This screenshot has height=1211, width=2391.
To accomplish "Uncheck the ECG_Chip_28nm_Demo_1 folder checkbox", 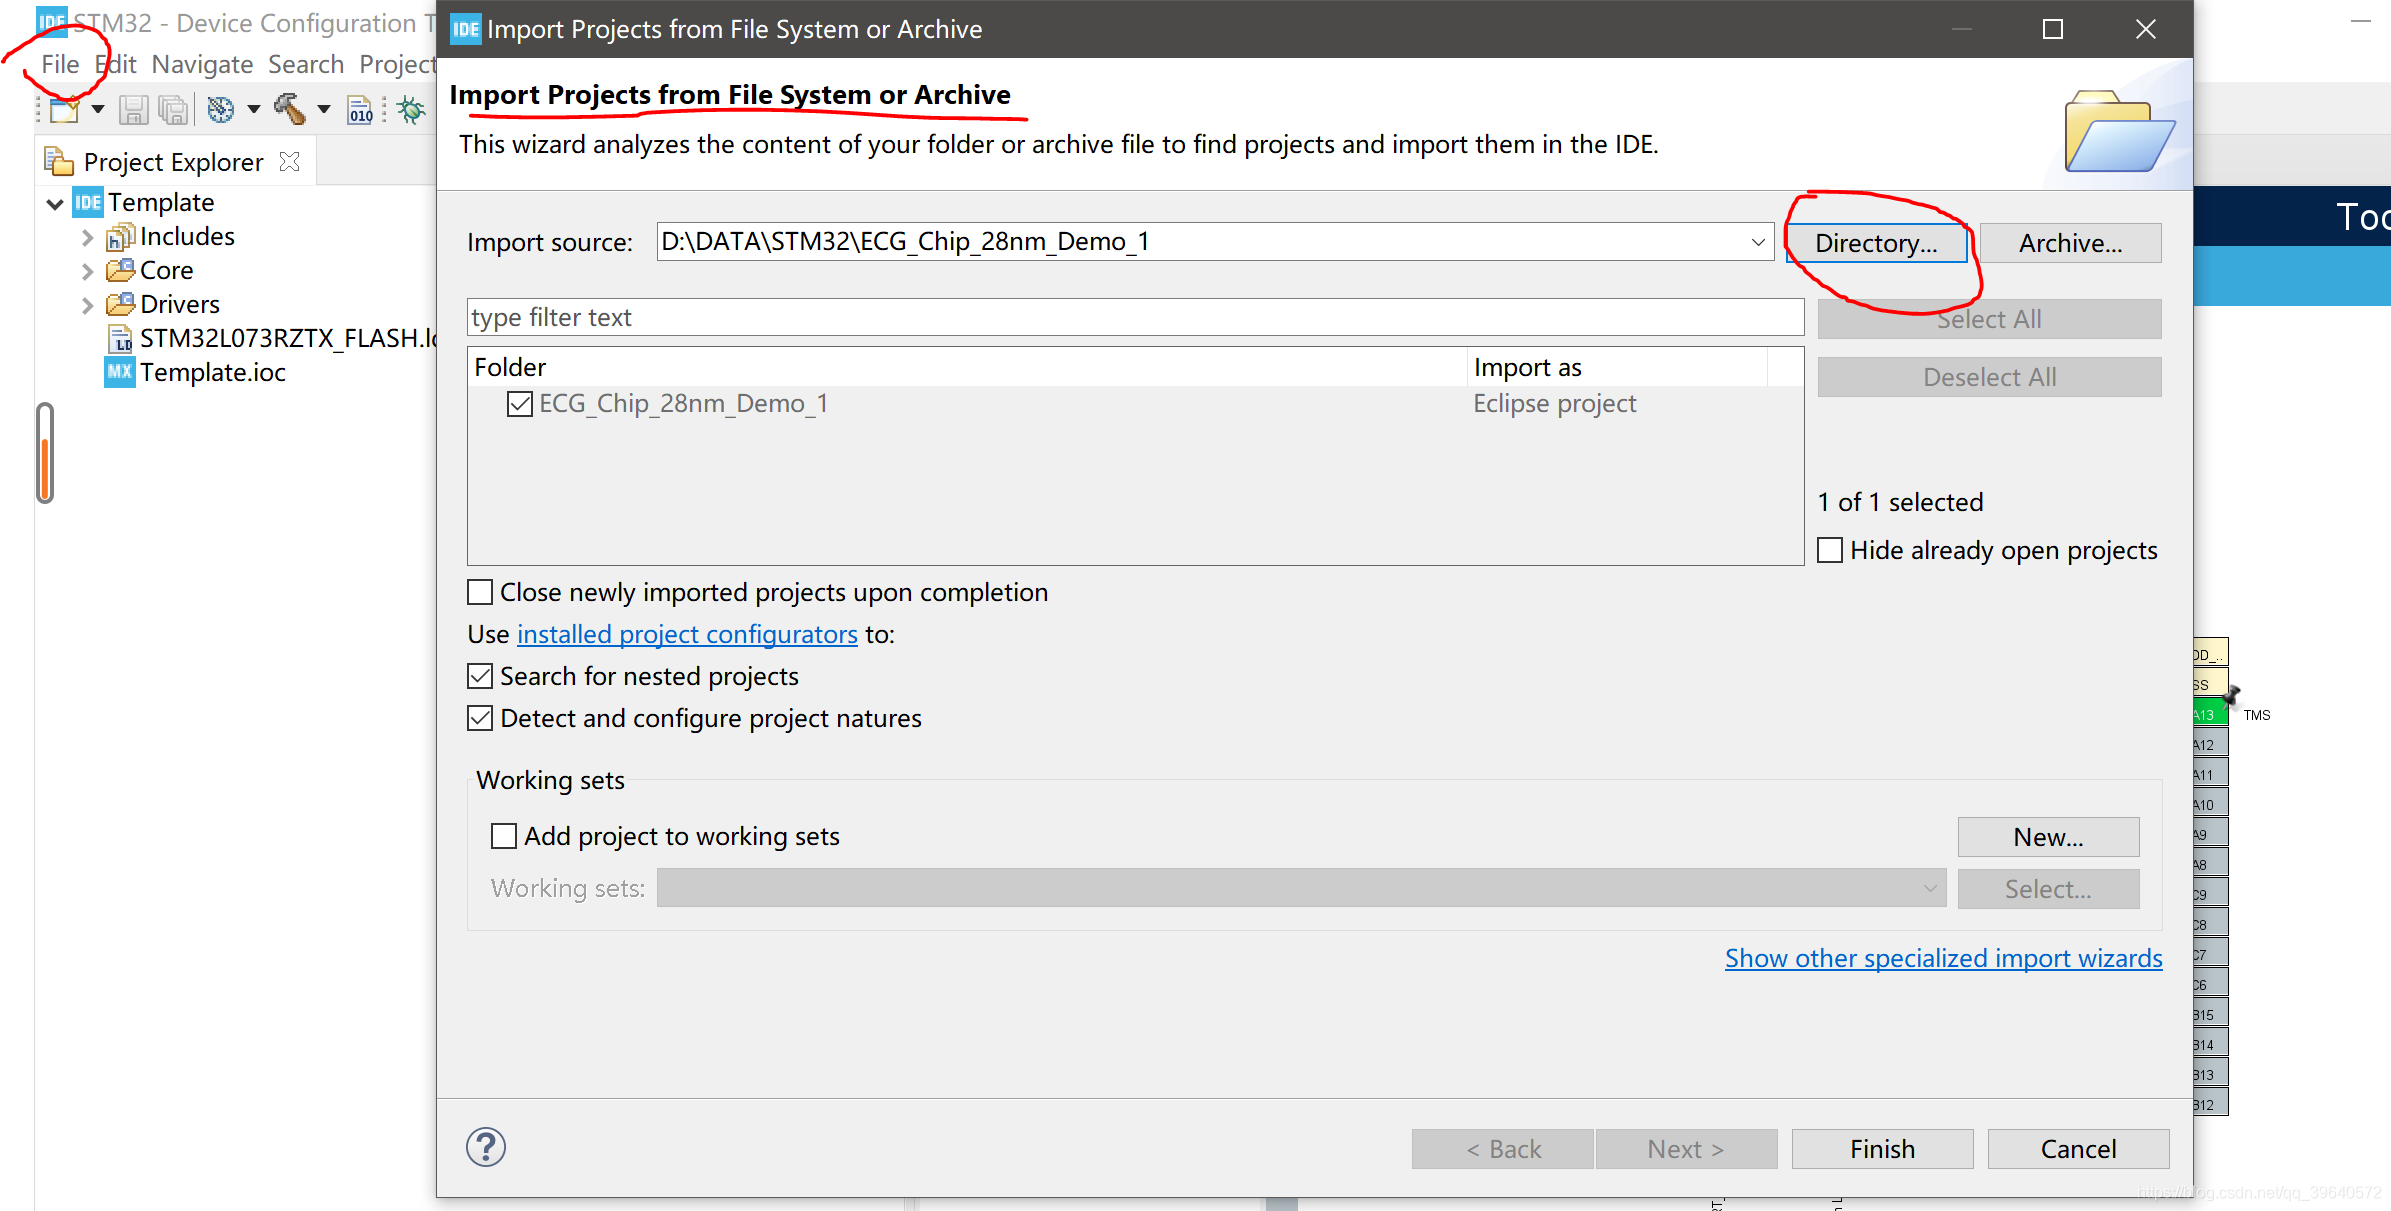I will [x=520, y=404].
